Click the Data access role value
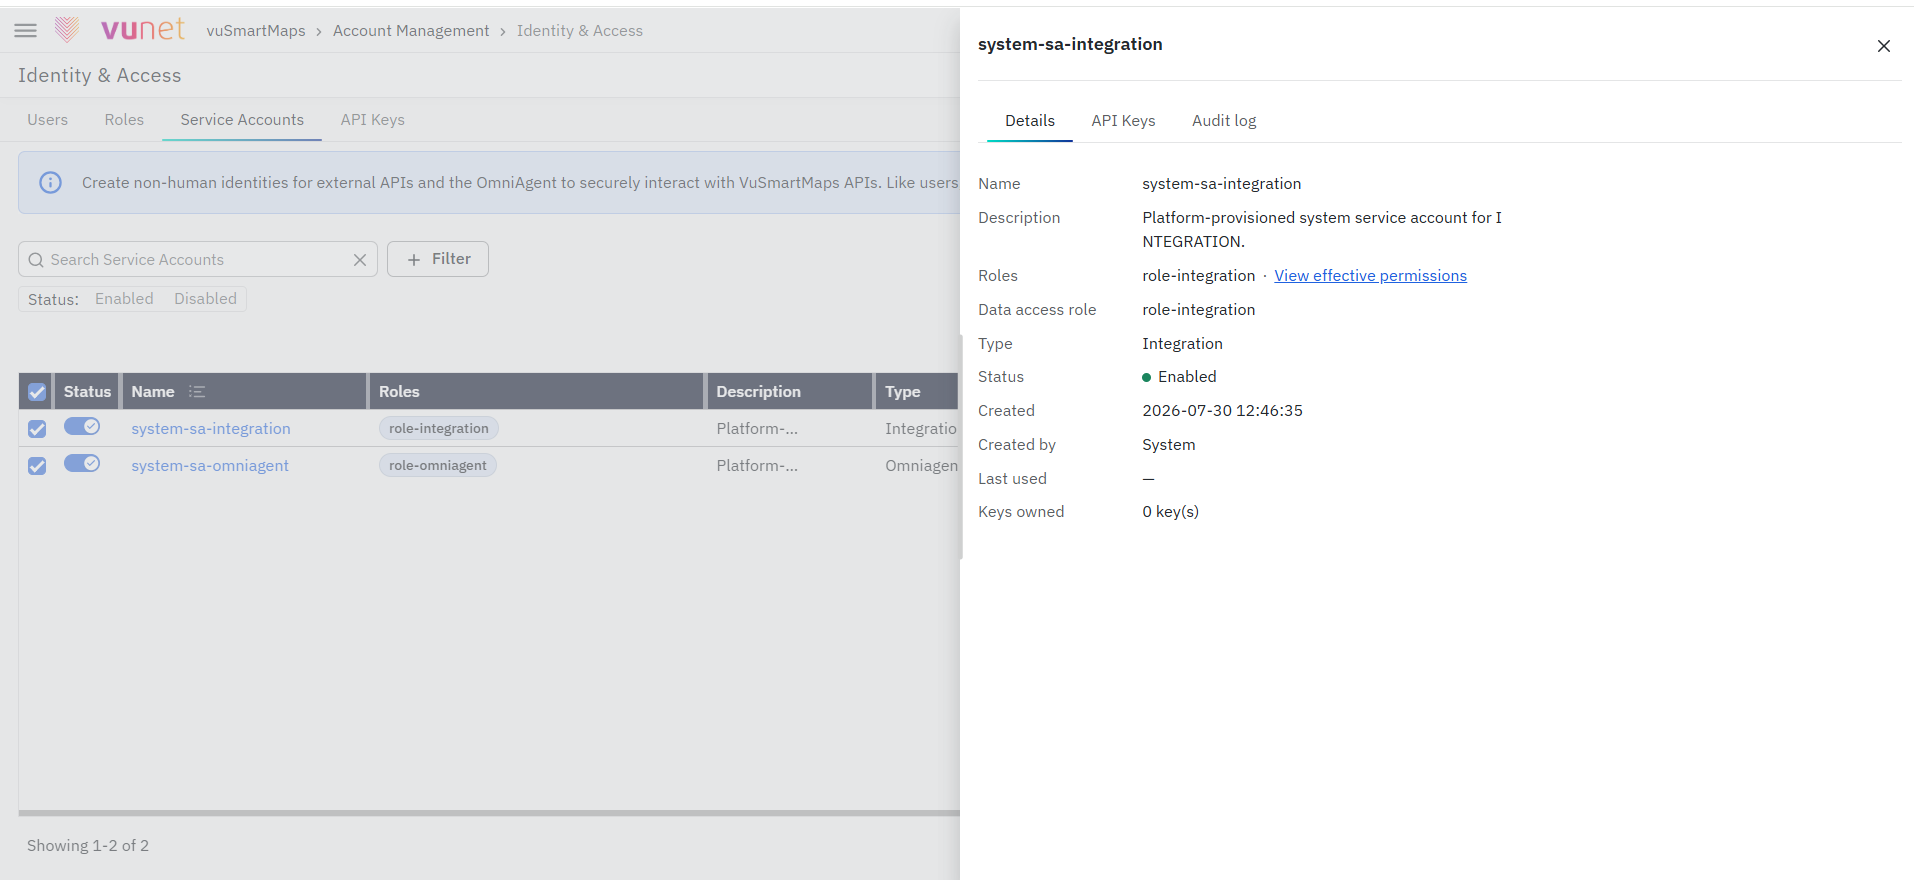This screenshot has height=880, width=1914. pos(1198,310)
